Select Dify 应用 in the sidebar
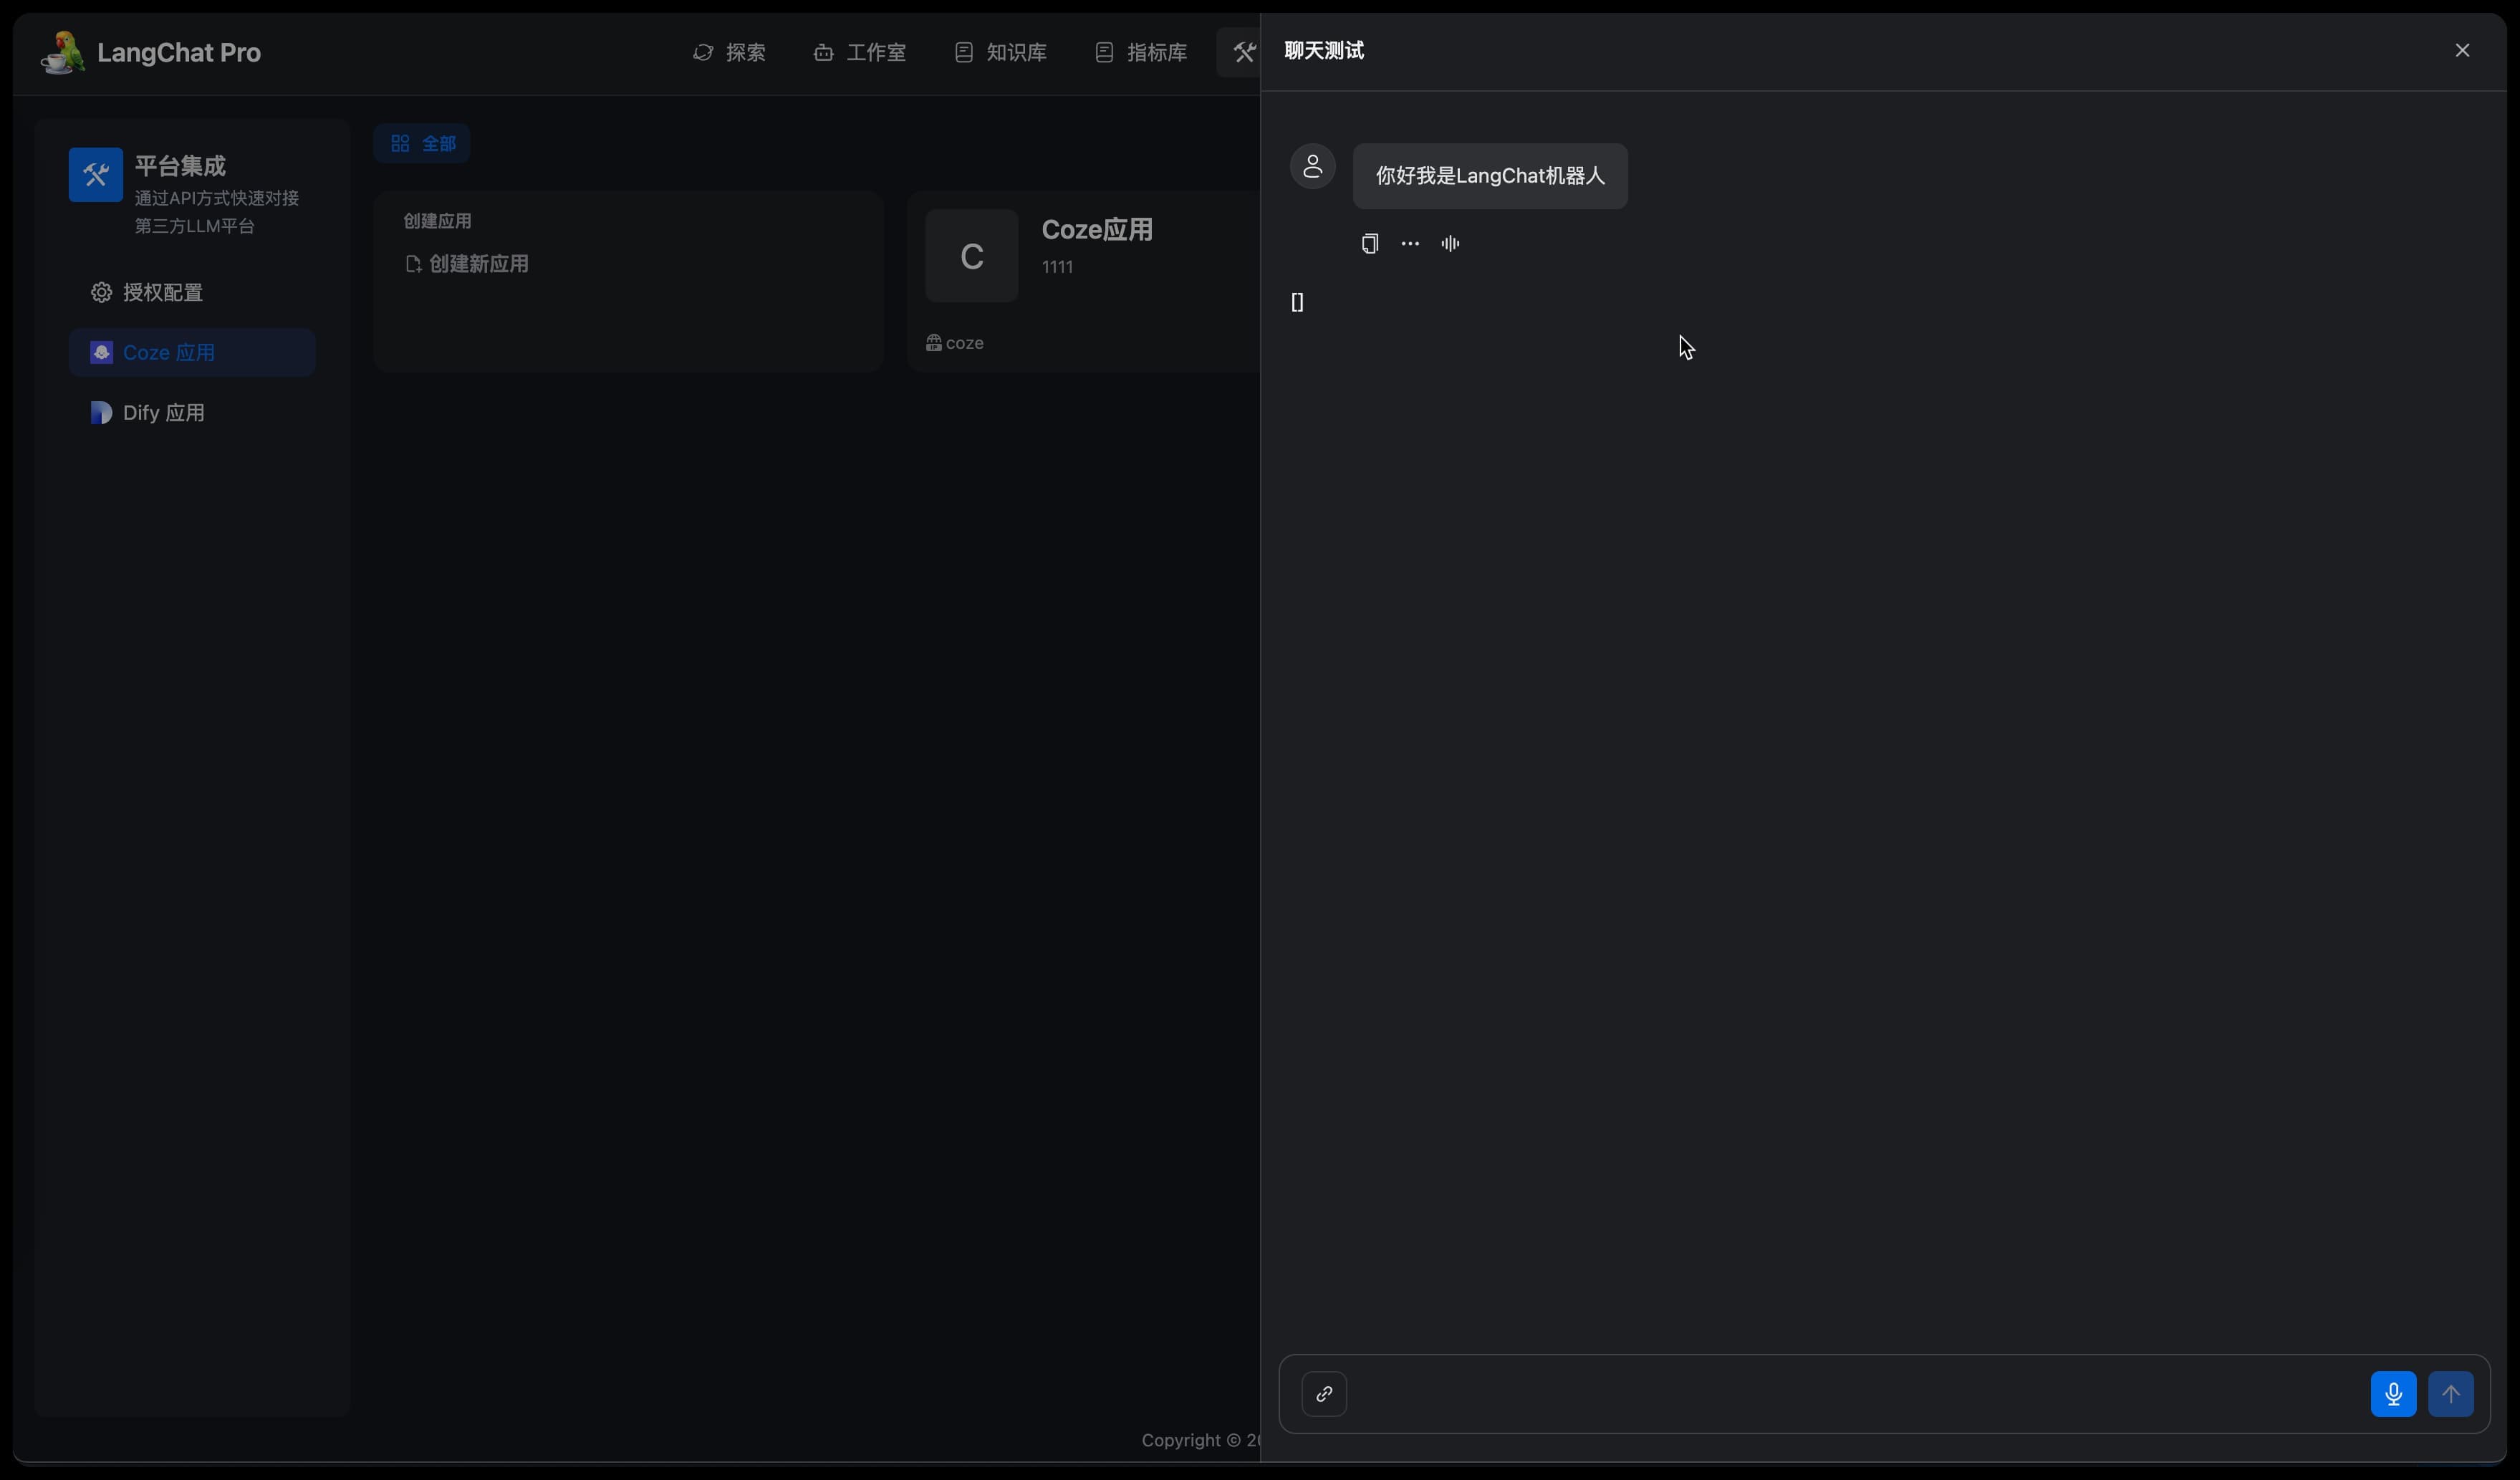 click(192, 413)
